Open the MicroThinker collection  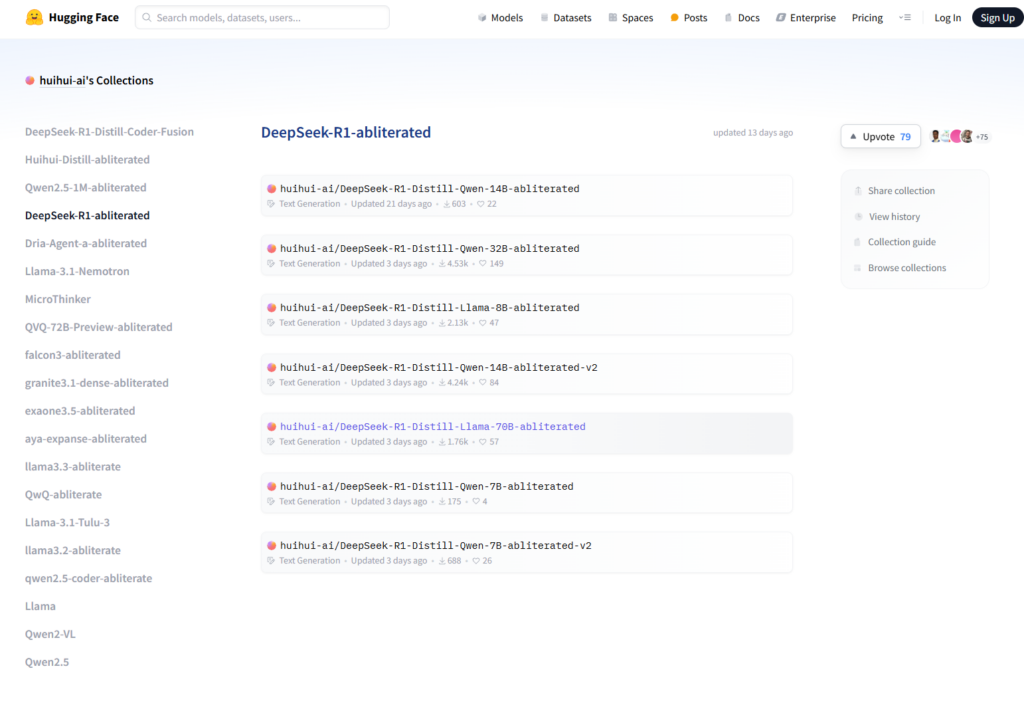(x=57, y=300)
